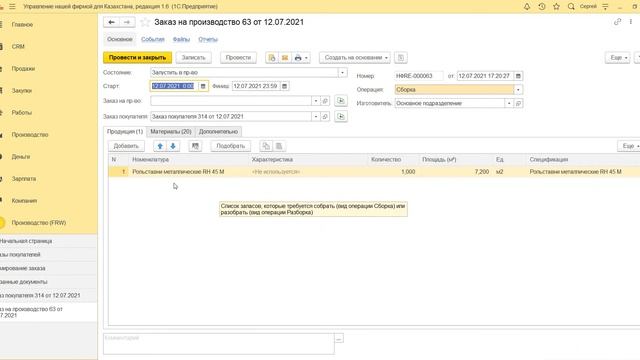
Task: Move row up with blue arrow
Action: [x=160, y=146]
